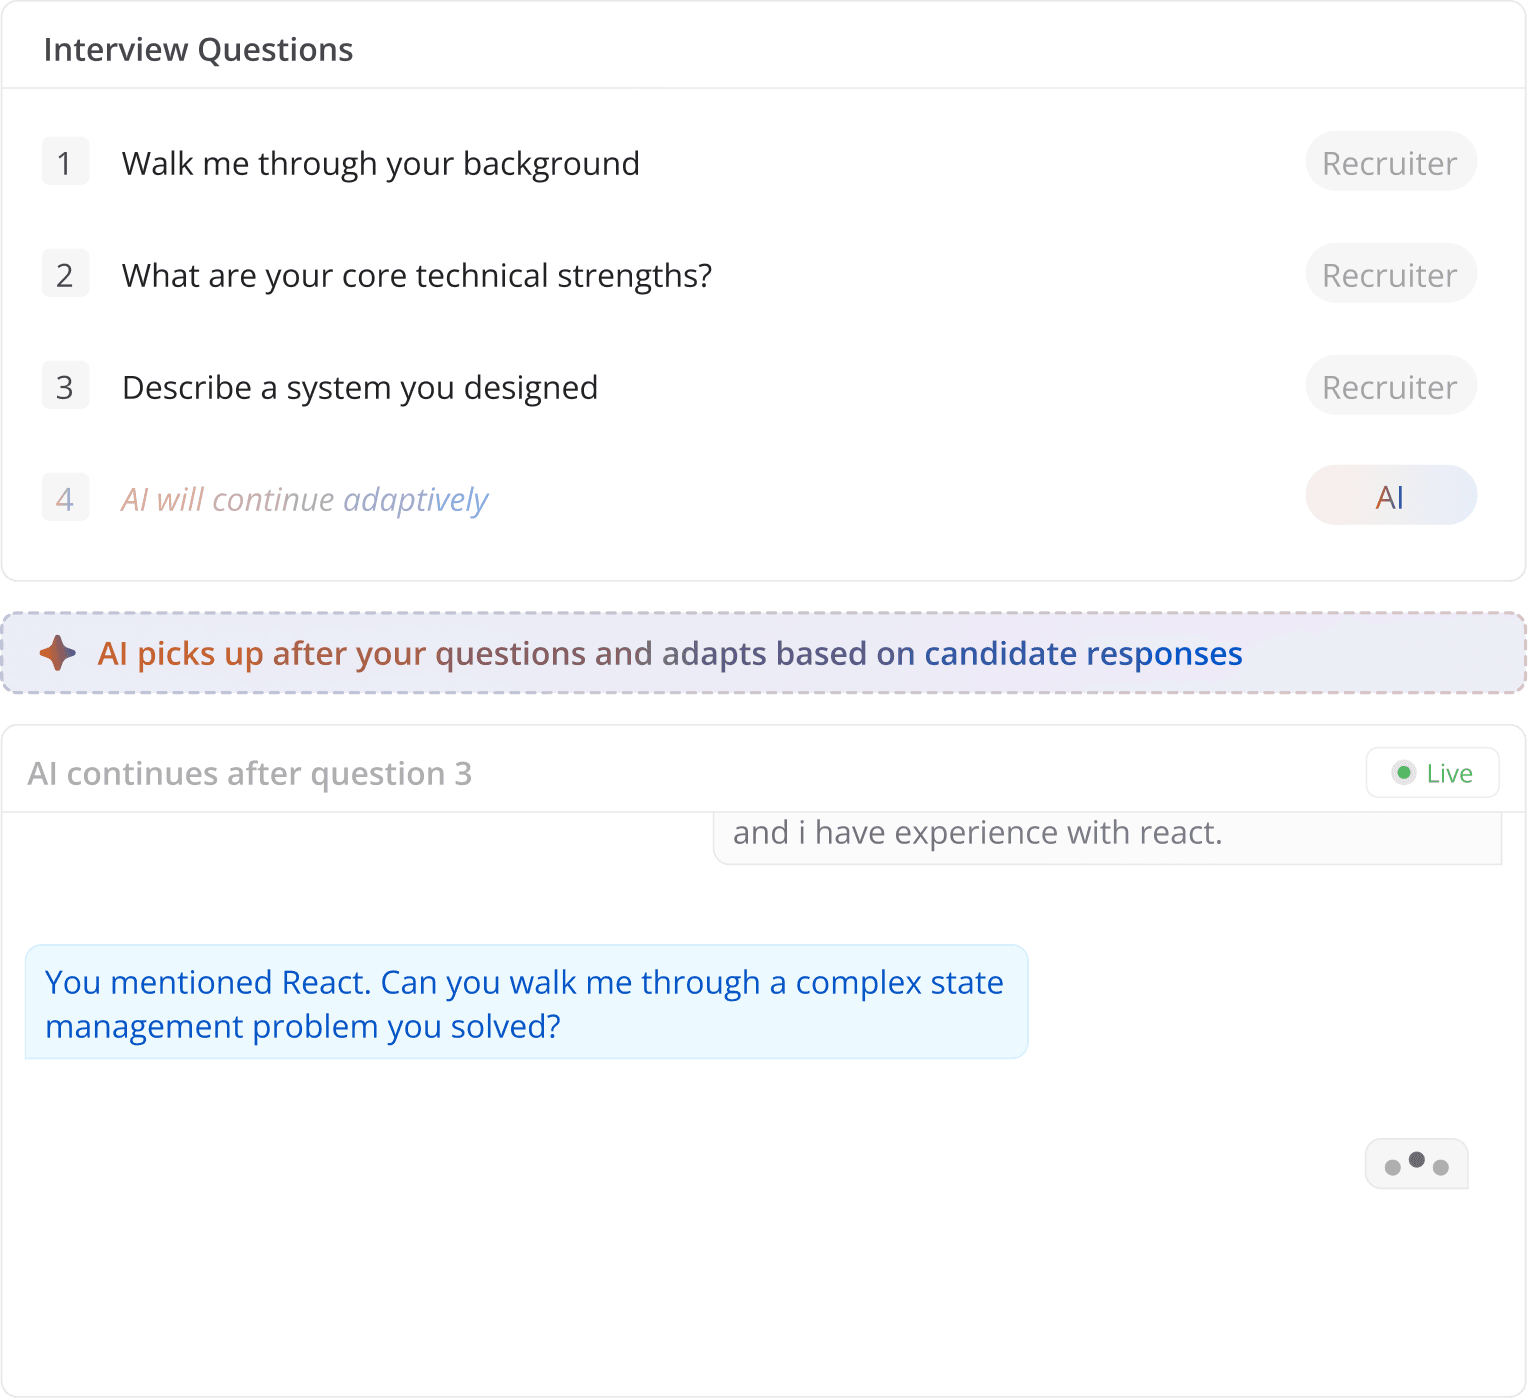This screenshot has height=1398, width=1528.
Task: Click number badge 1 in question list
Action: (x=65, y=162)
